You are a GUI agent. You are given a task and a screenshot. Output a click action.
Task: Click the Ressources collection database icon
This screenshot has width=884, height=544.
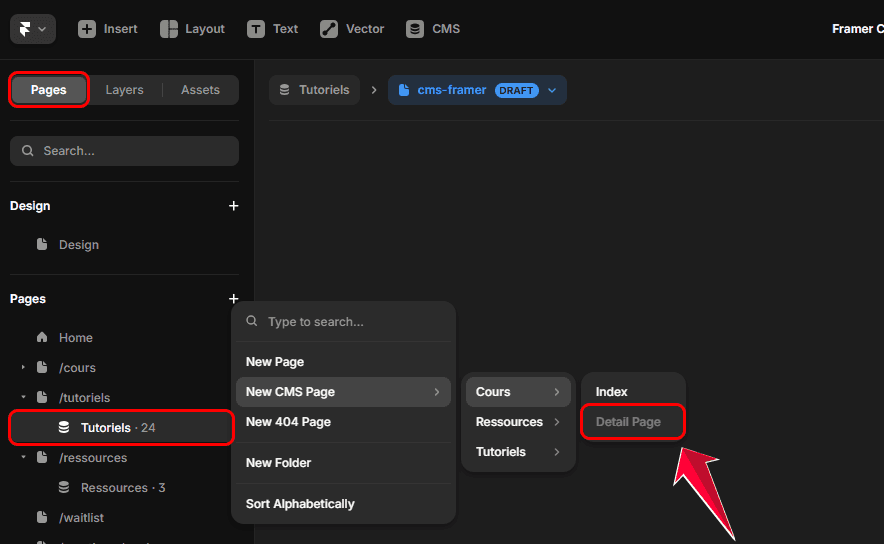click(x=64, y=487)
